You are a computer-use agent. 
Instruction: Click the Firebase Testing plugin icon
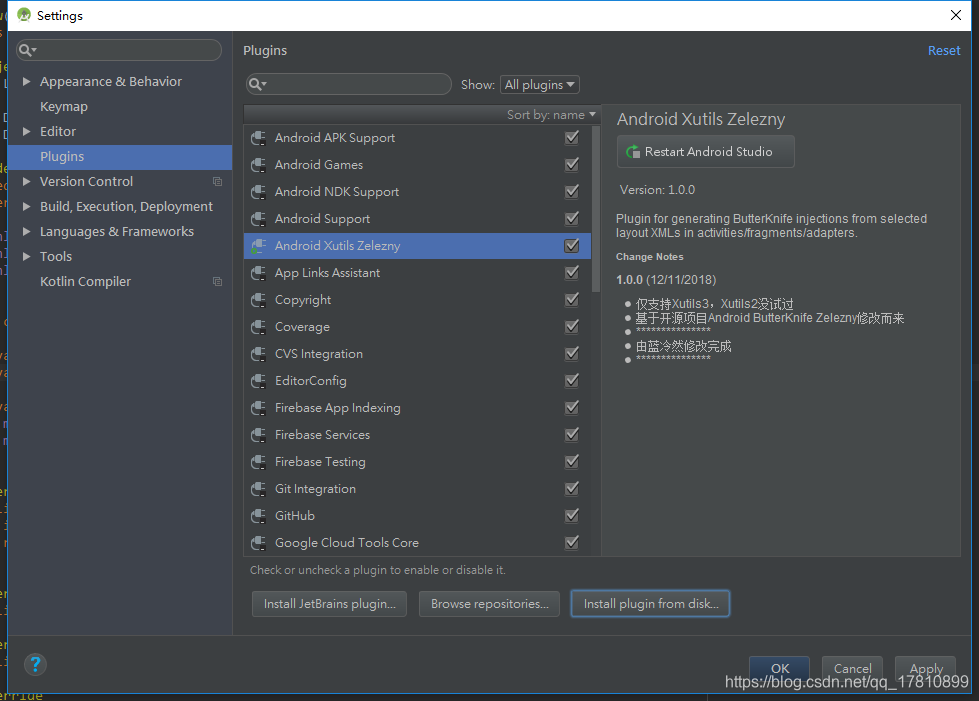point(258,462)
